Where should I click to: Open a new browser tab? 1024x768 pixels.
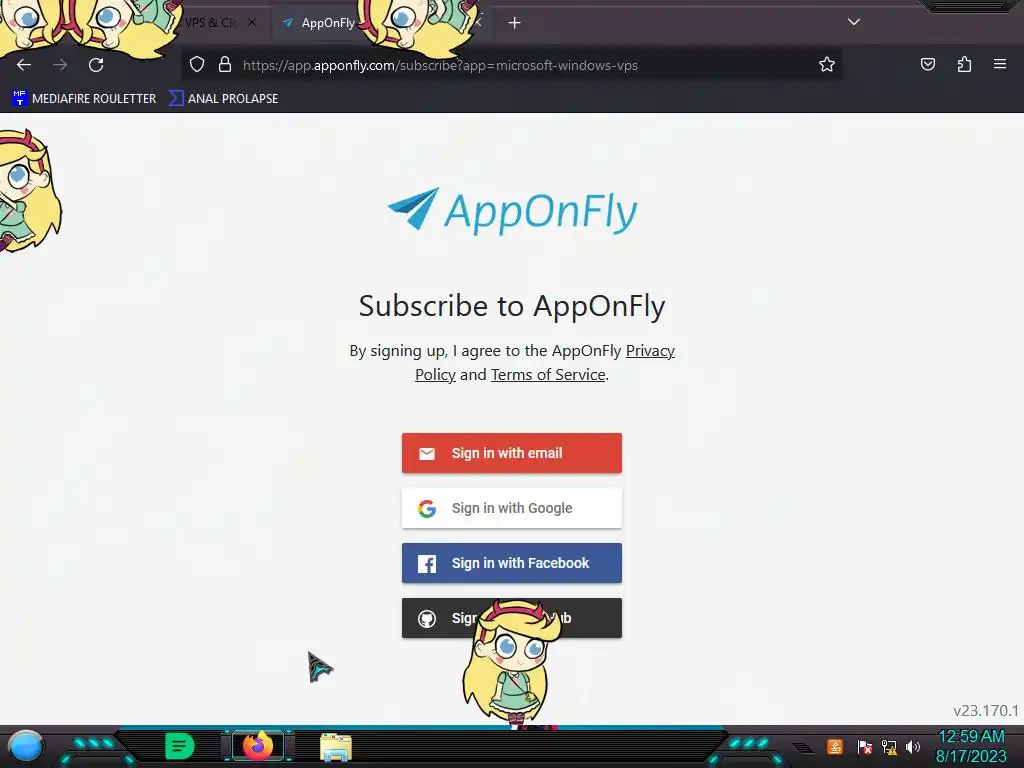[x=515, y=23]
